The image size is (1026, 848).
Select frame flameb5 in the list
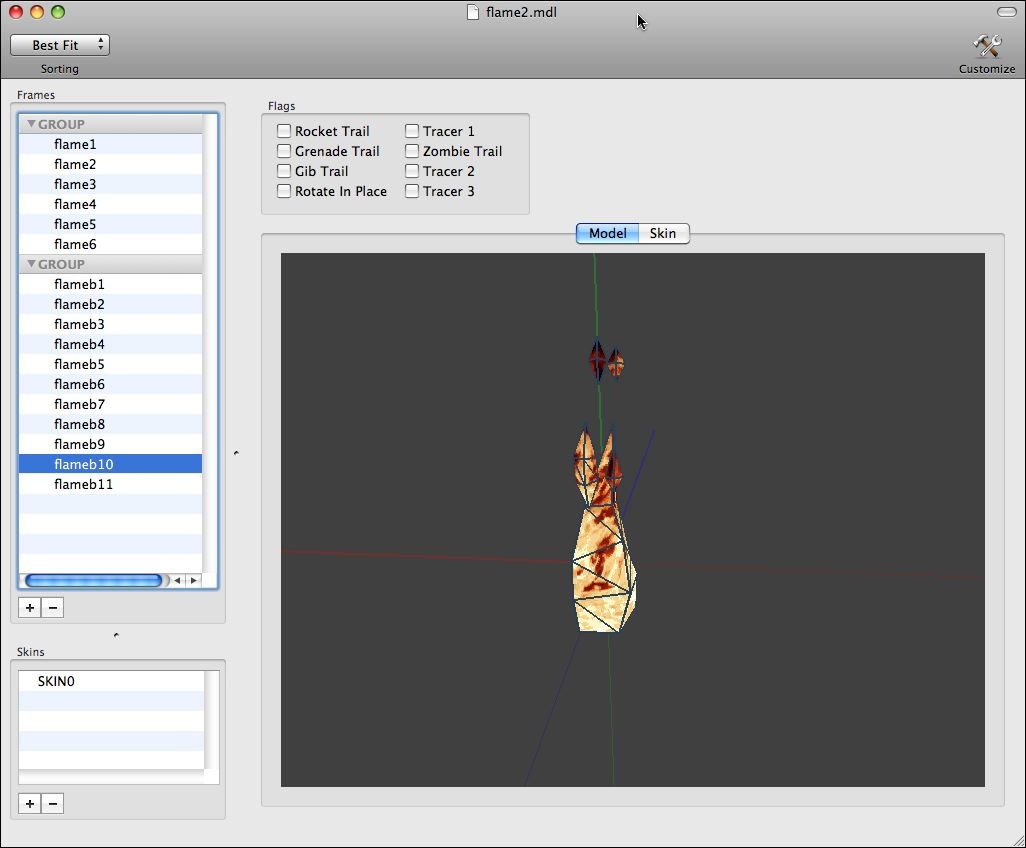(x=79, y=364)
